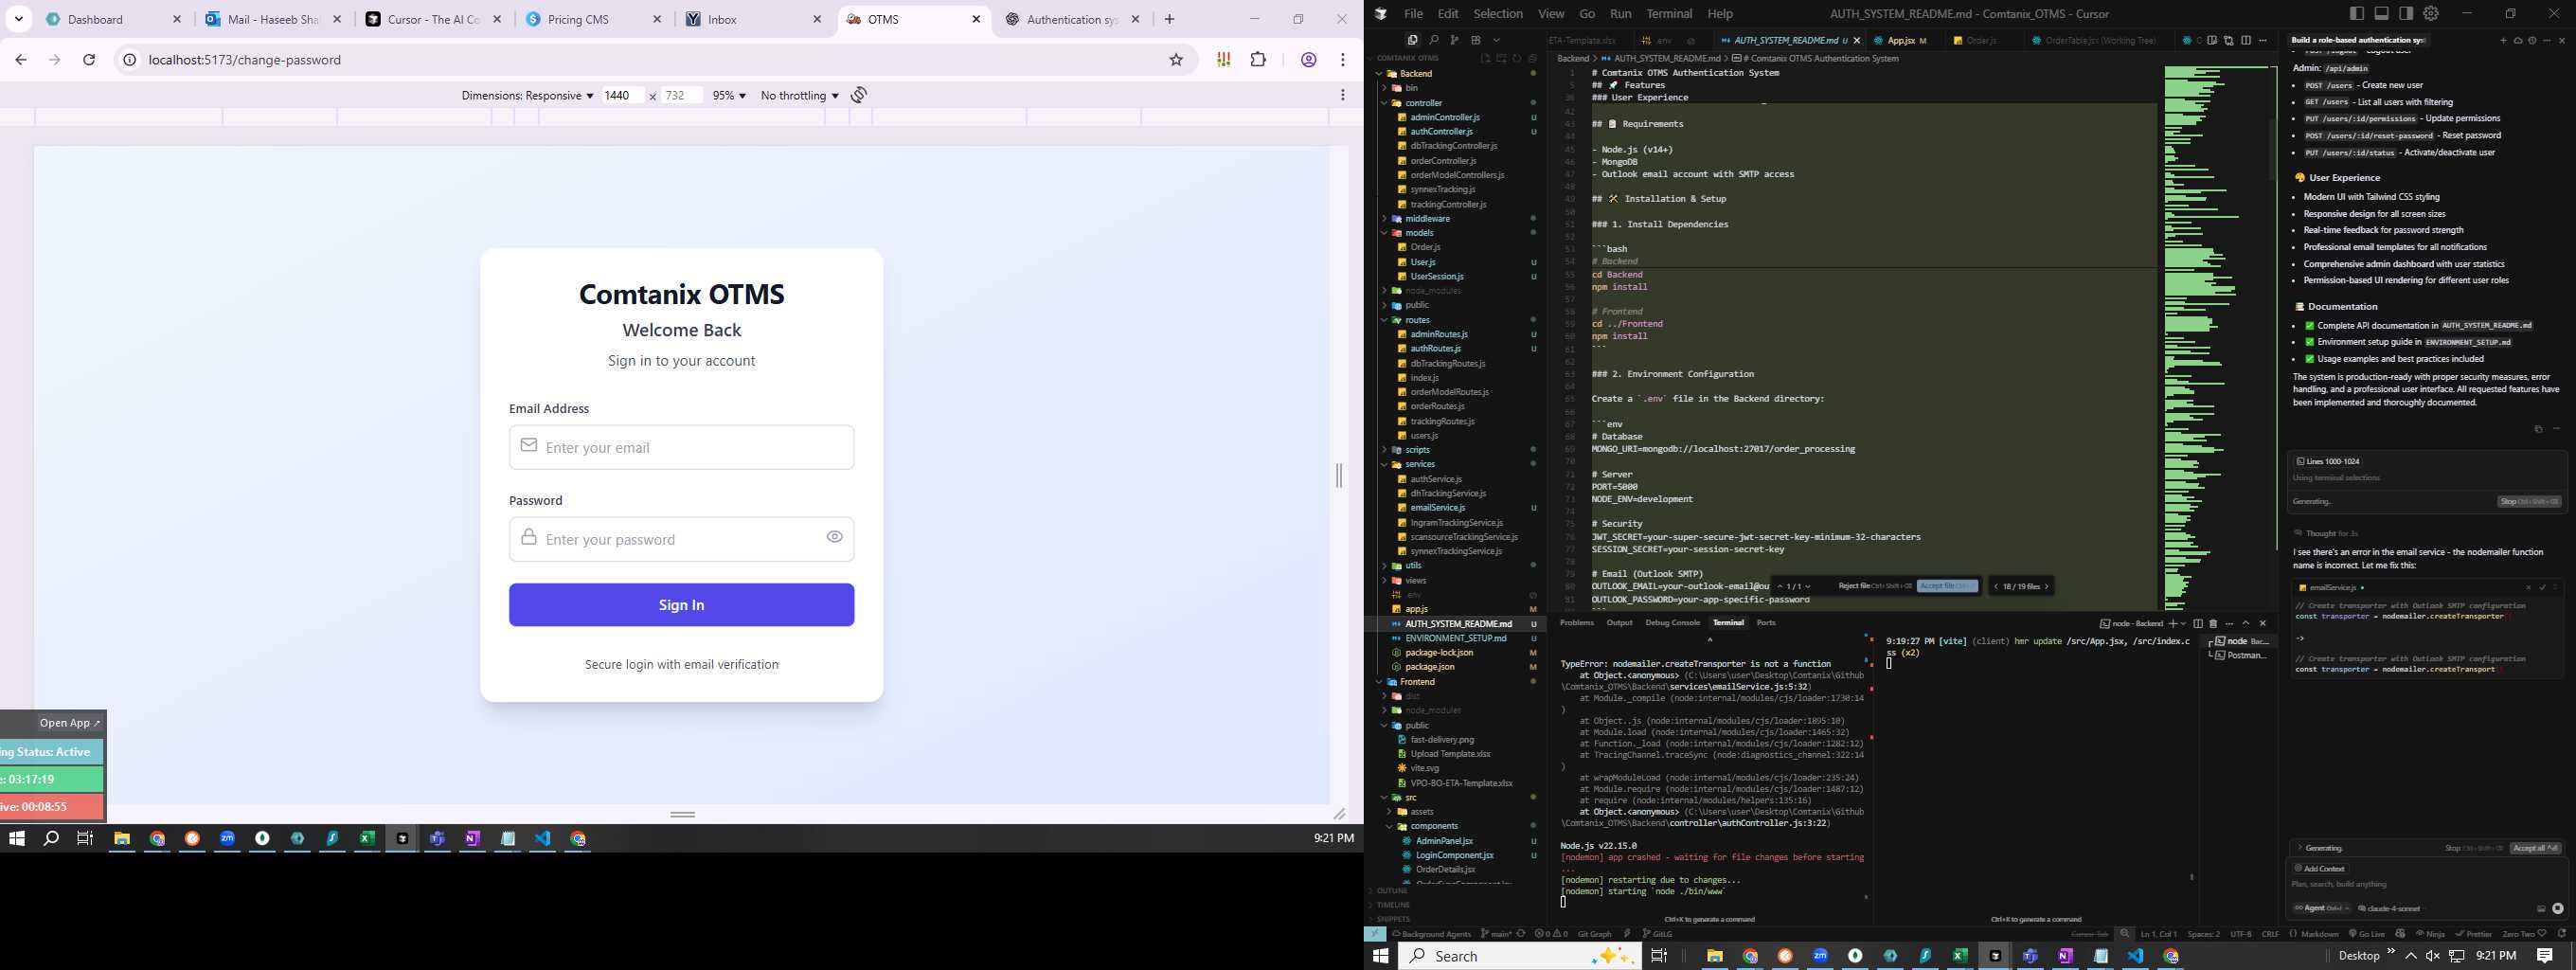This screenshot has width=2576, height=970.
Task: Click Accept all button in chat
Action: tap(2535, 848)
